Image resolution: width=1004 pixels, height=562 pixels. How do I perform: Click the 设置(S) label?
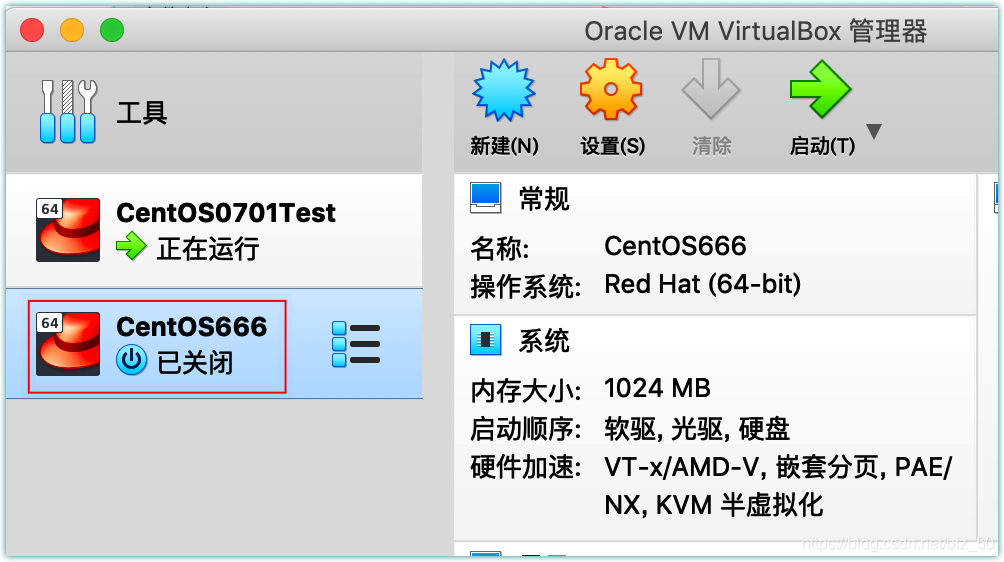pyautogui.click(x=613, y=146)
